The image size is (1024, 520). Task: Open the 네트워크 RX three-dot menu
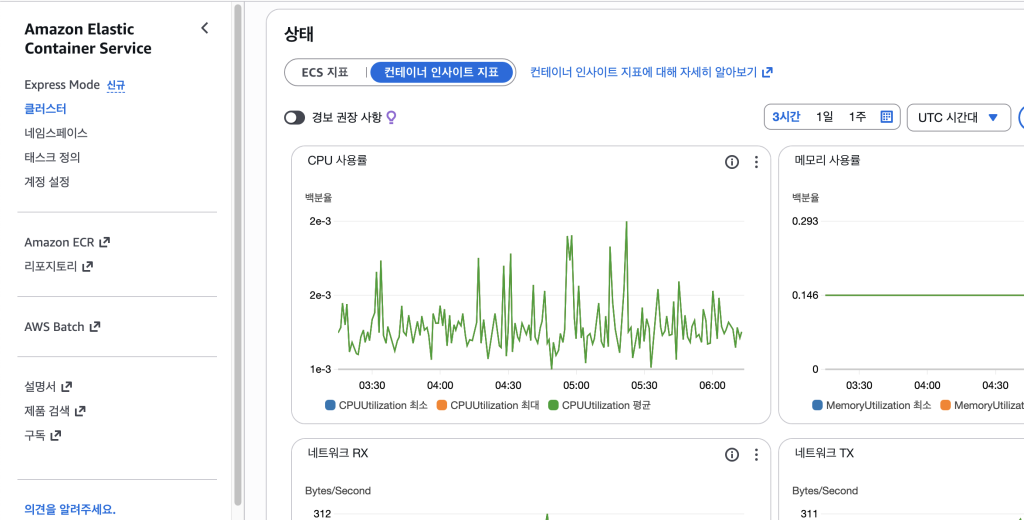pos(756,454)
